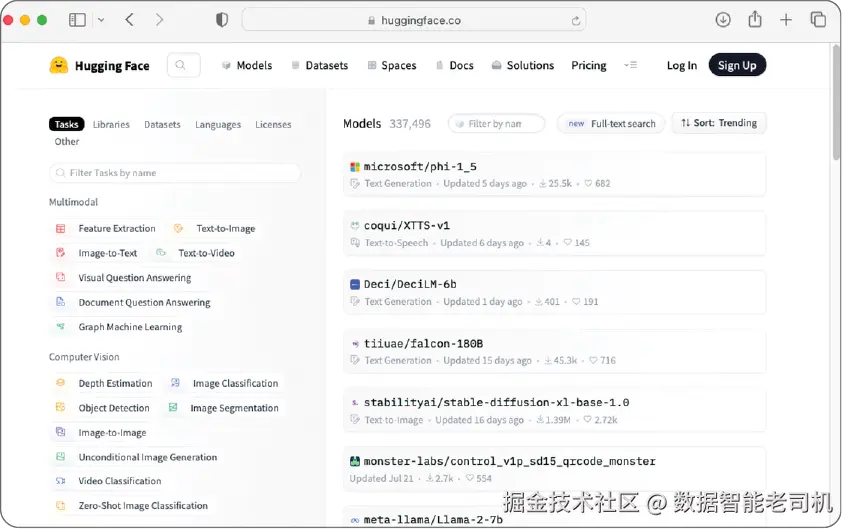The width and height of the screenshot is (850, 532).
Task: Open the microsoft/phi-1_5 model card
Action: 554,175
